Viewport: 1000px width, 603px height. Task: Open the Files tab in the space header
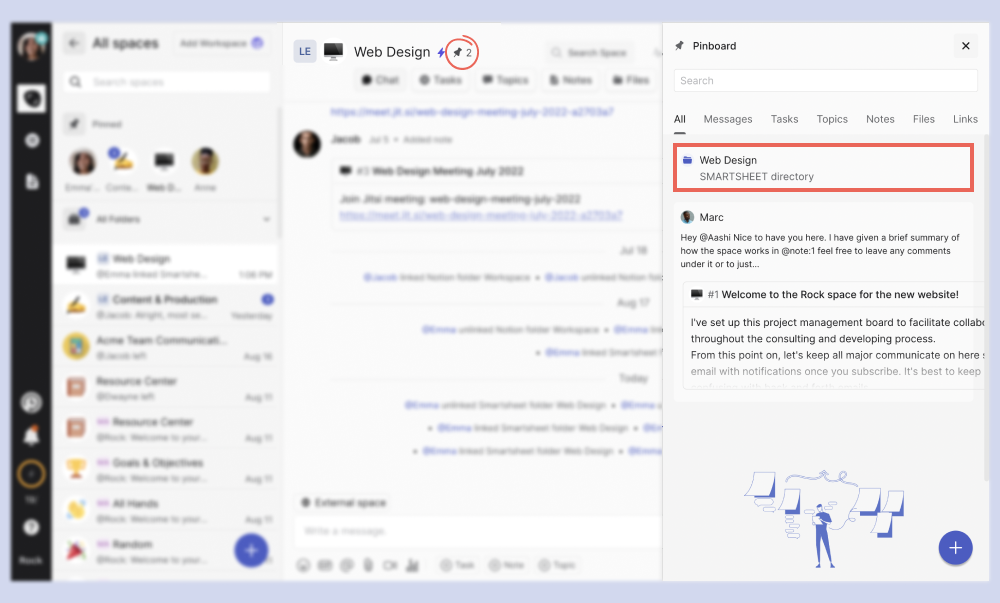[630, 80]
